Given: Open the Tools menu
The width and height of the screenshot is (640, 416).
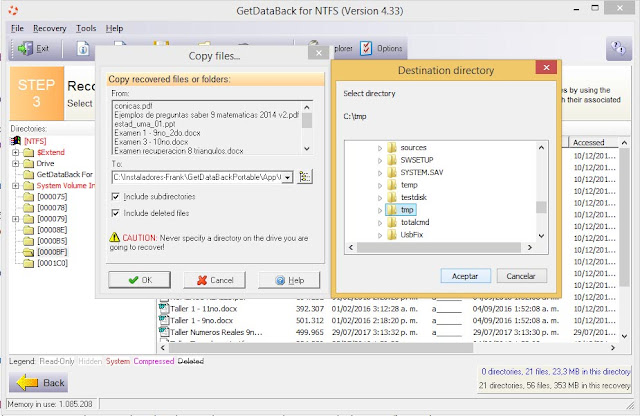Looking at the screenshot, I should point(86,28).
